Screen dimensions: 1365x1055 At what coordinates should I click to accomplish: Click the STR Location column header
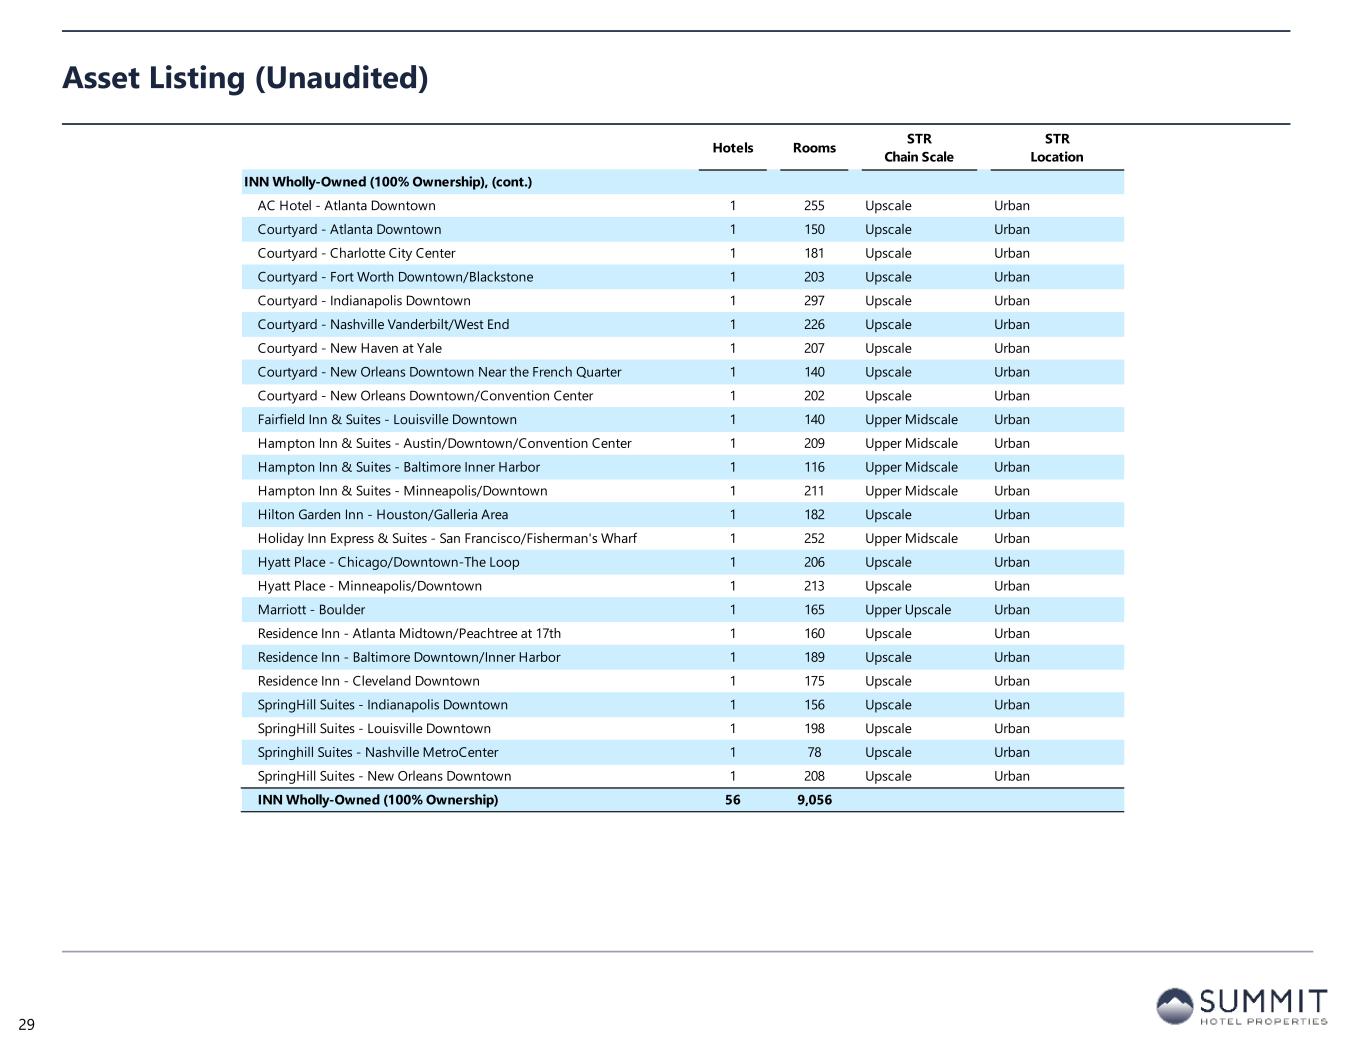coord(1056,148)
